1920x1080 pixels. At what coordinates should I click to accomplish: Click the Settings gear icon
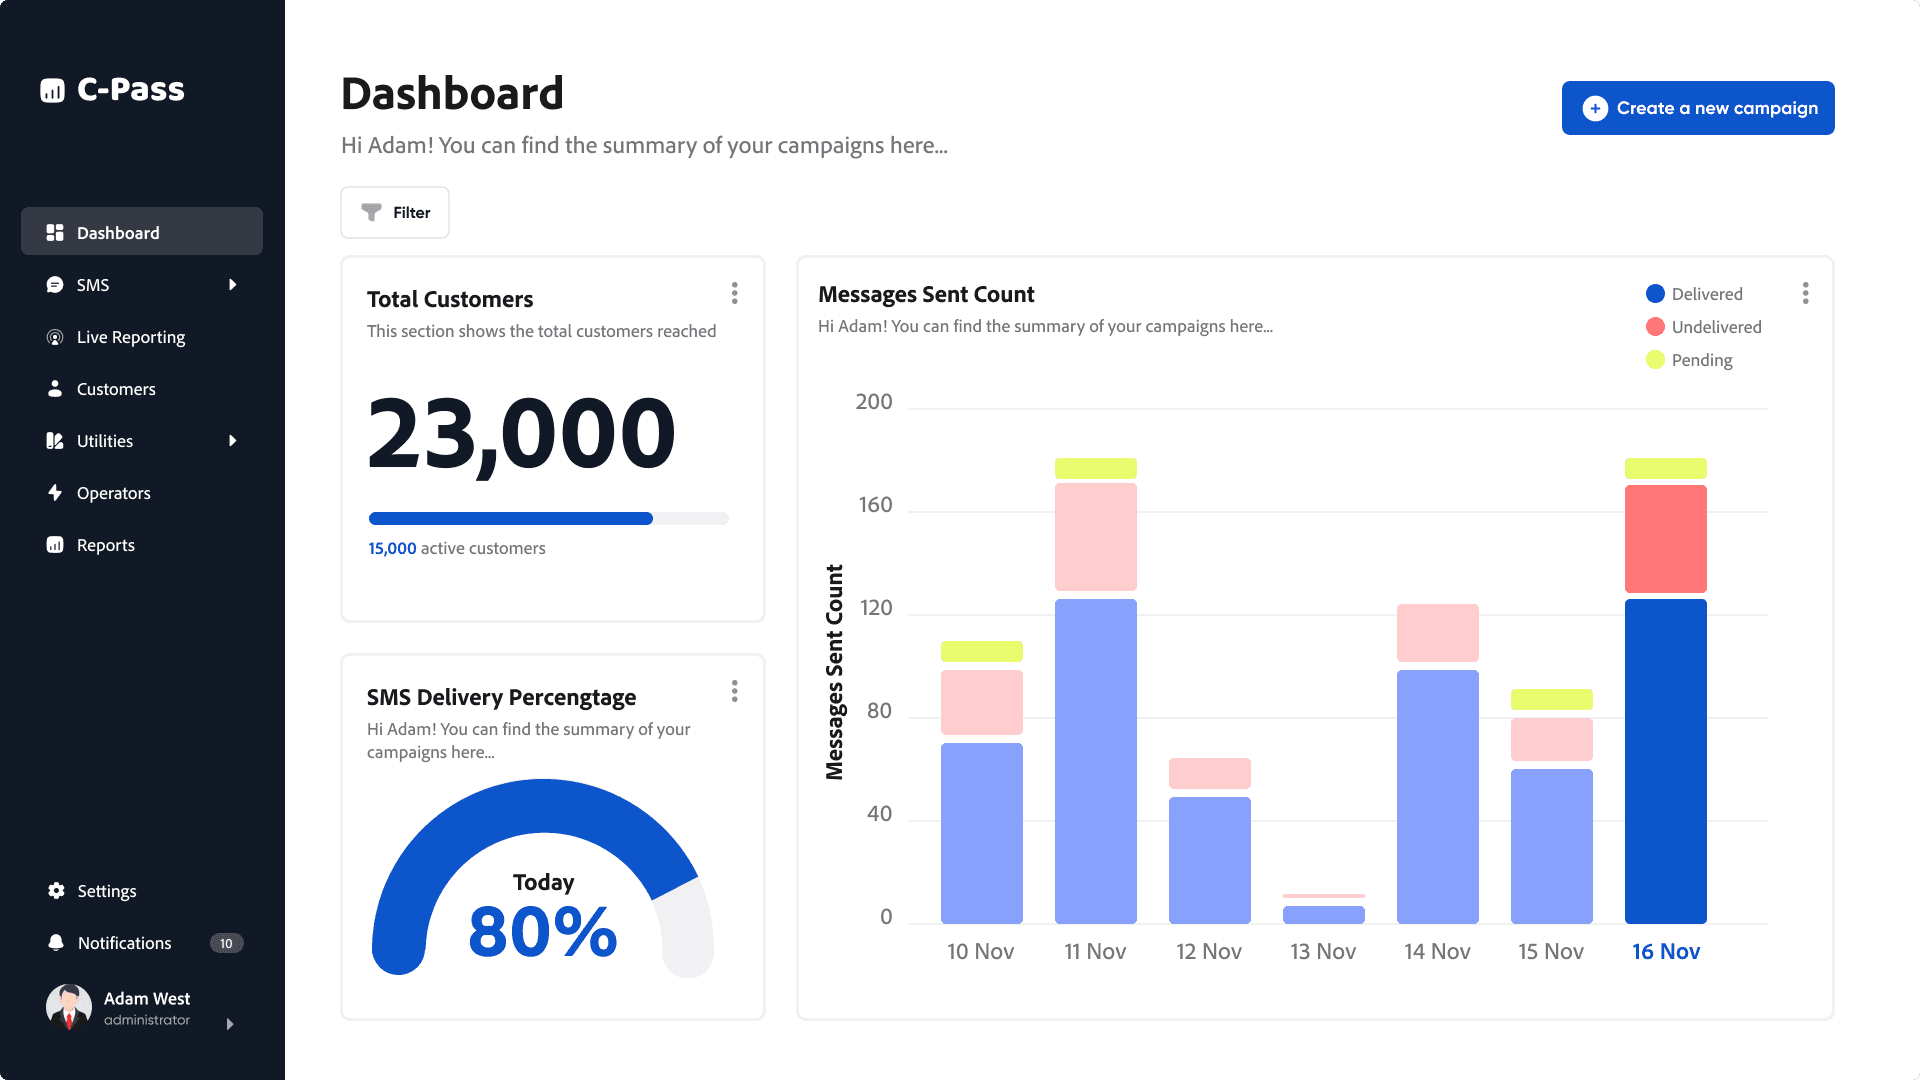[56, 890]
